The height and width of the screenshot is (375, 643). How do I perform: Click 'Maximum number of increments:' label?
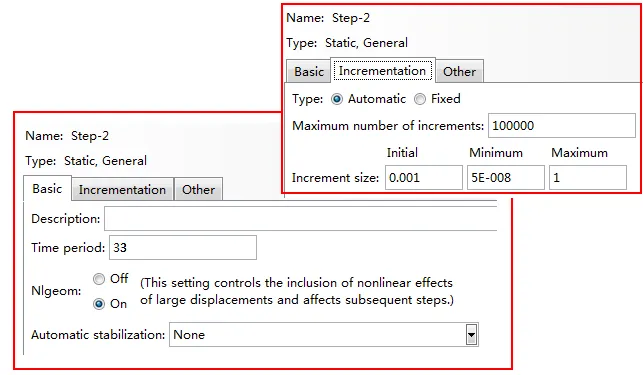[388, 126]
